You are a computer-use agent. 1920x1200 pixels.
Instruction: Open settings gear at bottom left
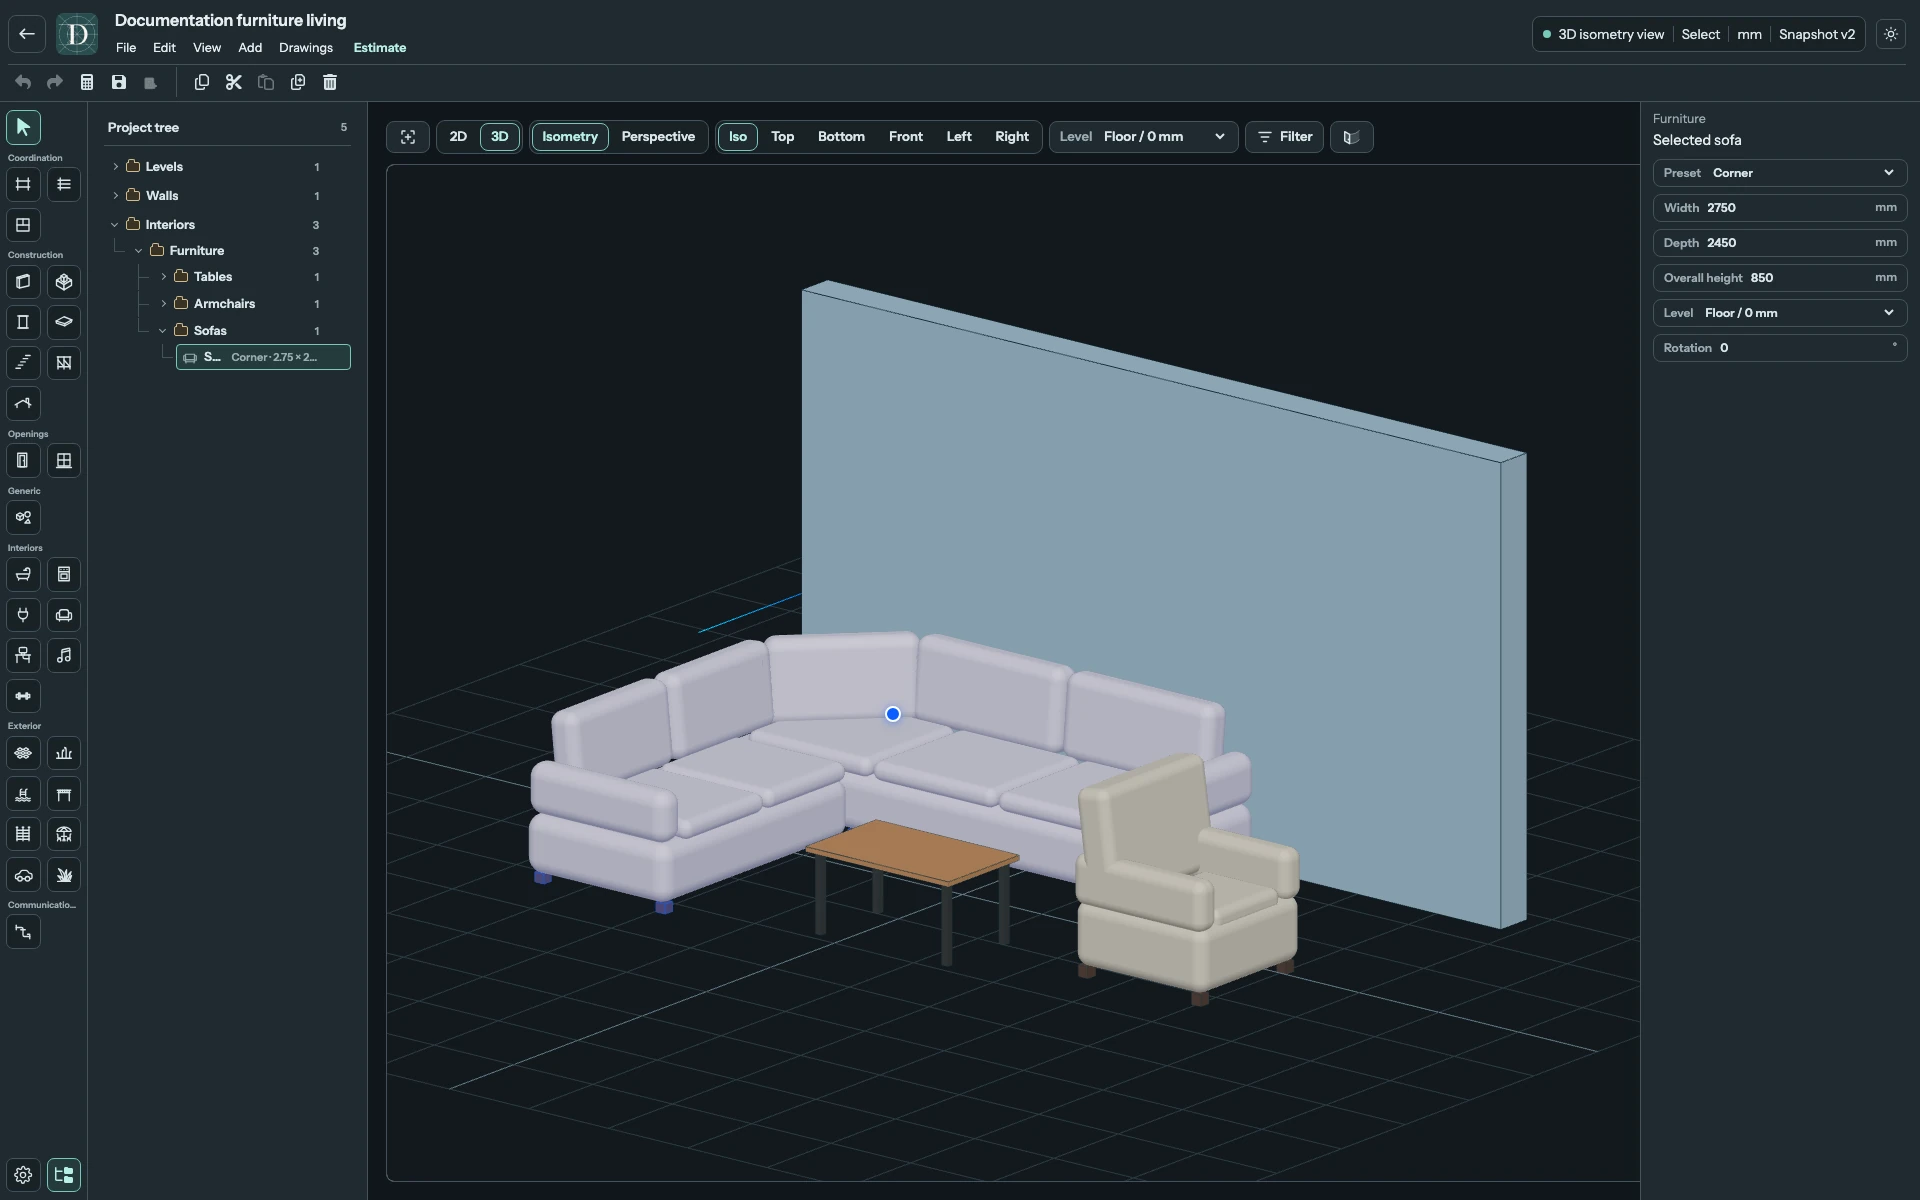tap(23, 1175)
